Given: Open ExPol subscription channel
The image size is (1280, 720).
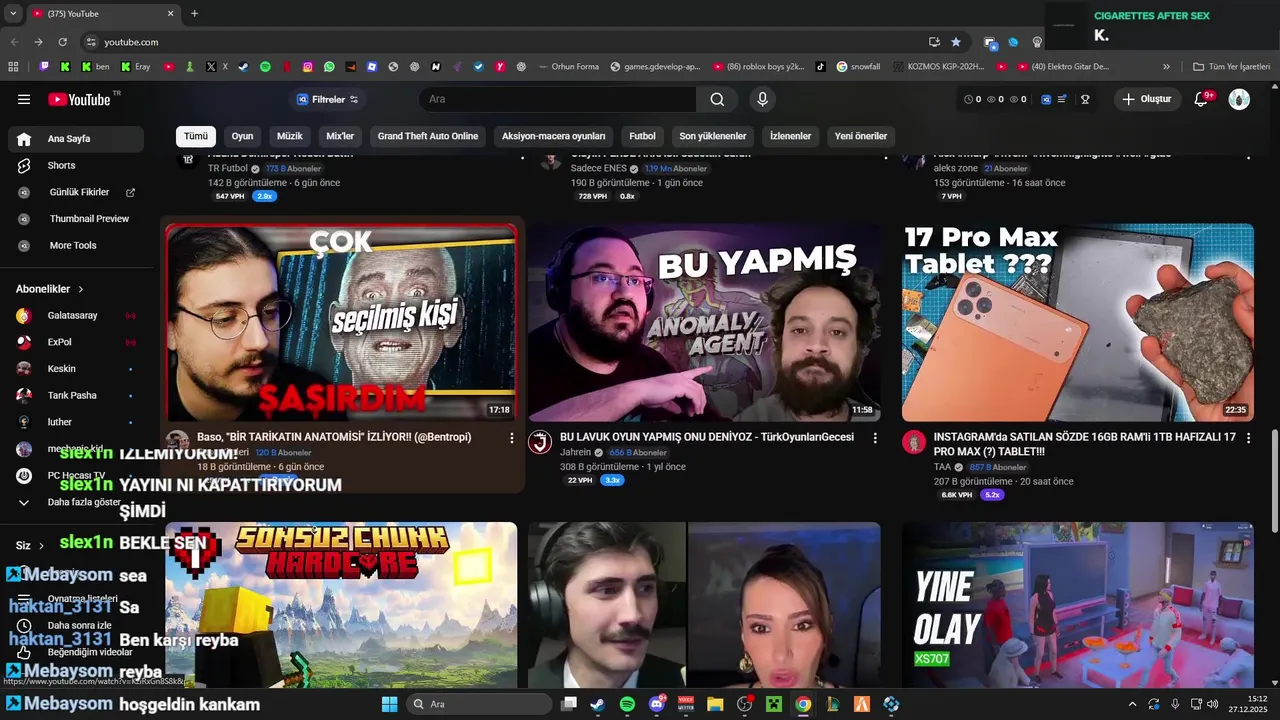Looking at the screenshot, I should pyautogui.click(x=76, y=342).
